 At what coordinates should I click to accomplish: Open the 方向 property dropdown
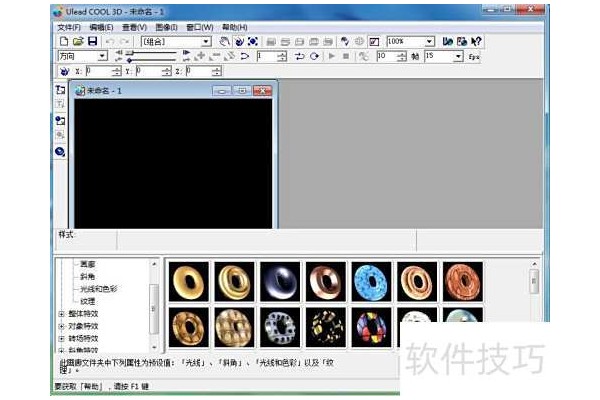coord(102,56)
